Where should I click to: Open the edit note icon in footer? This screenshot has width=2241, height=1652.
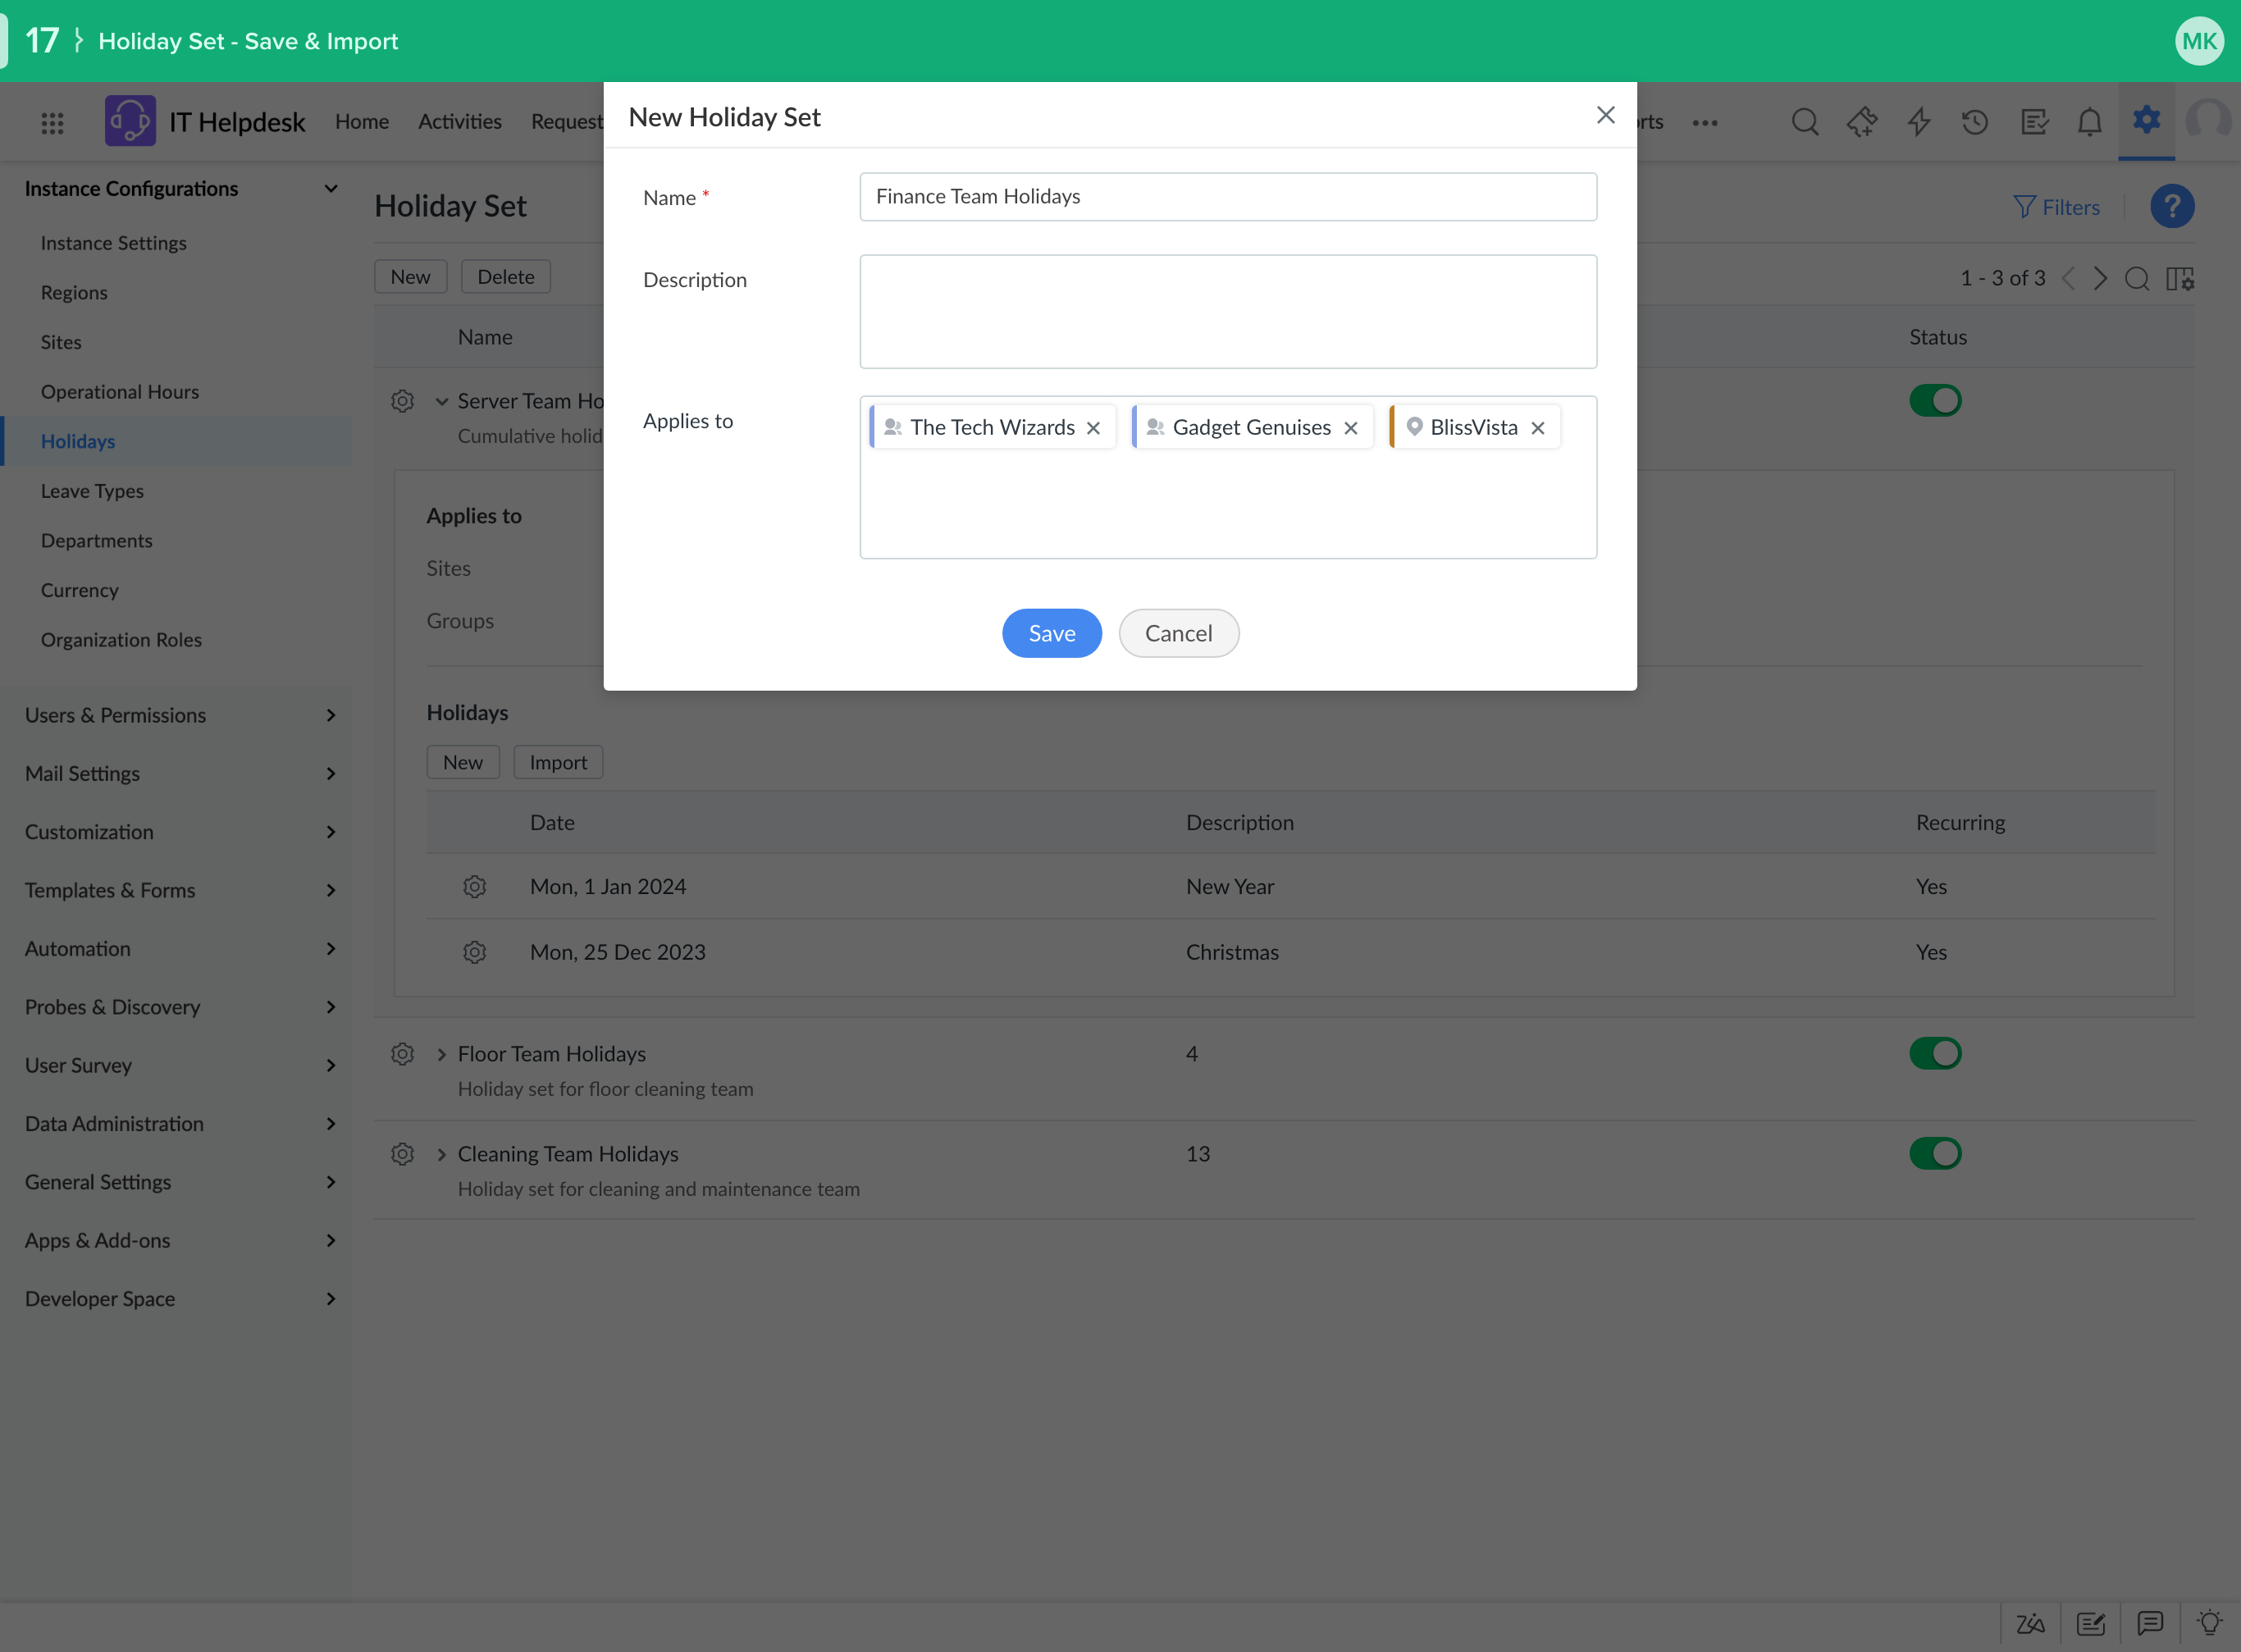coord(2090,1623)
